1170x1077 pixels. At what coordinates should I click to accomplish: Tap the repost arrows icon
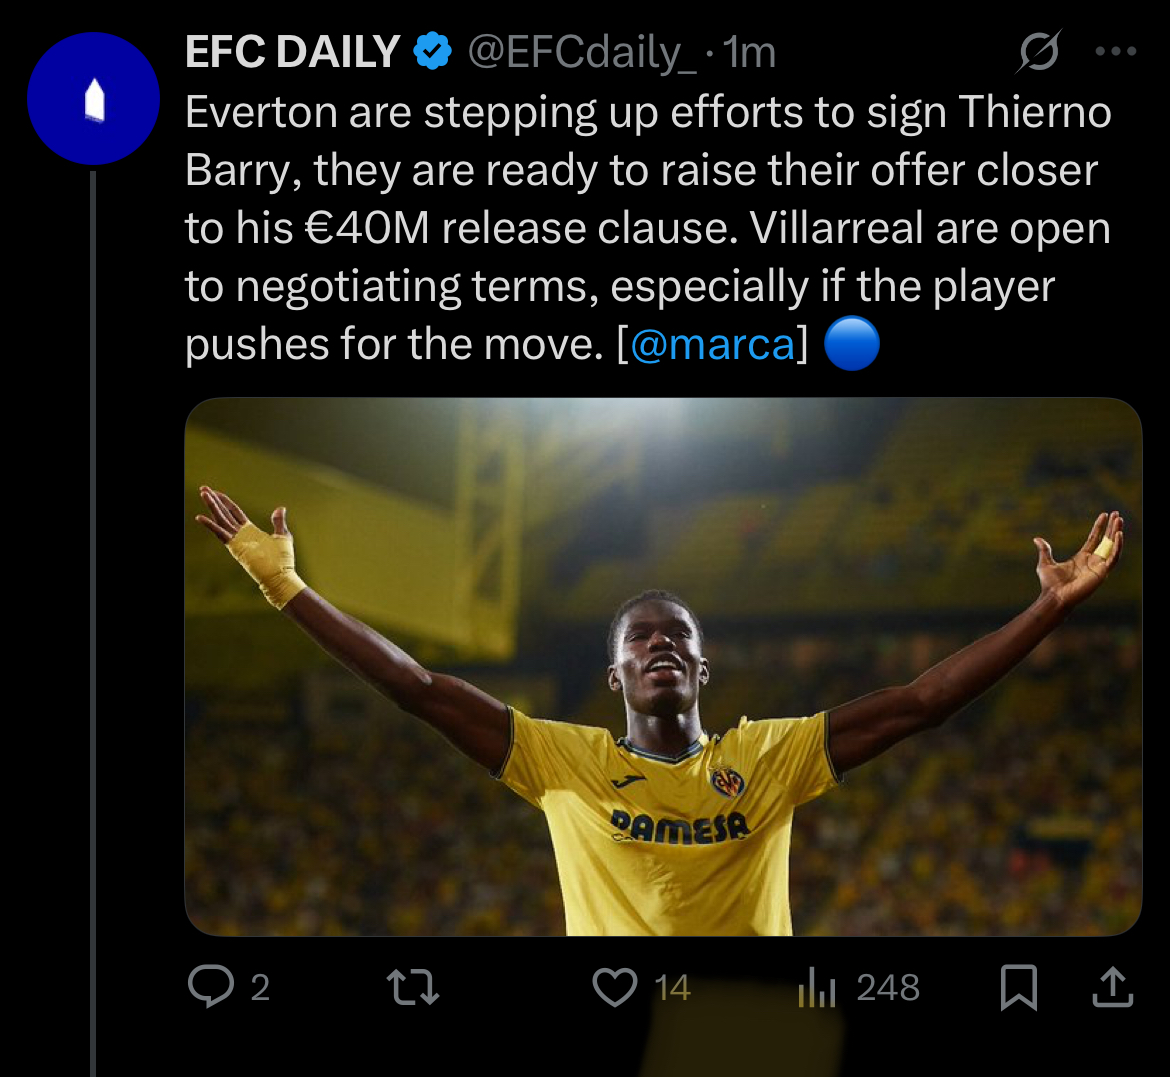(x=413, y=988)
